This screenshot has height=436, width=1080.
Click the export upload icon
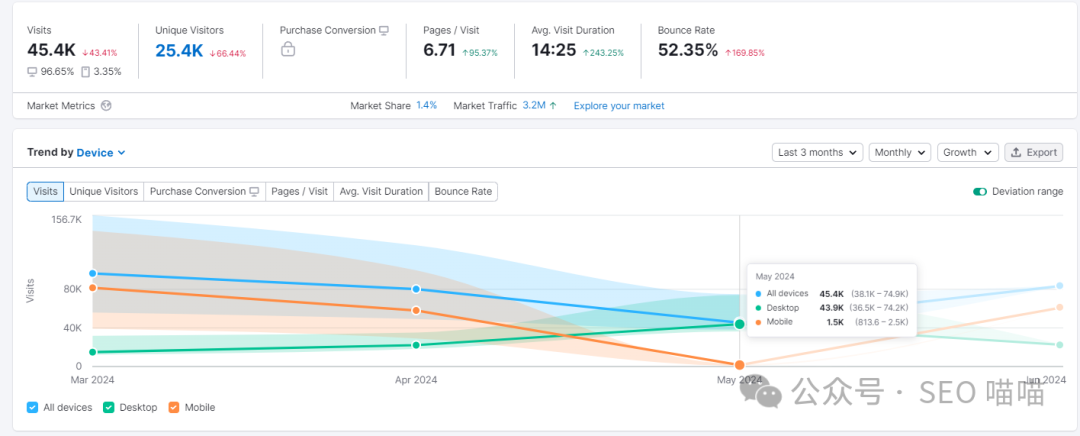[x=1016, y=153]
